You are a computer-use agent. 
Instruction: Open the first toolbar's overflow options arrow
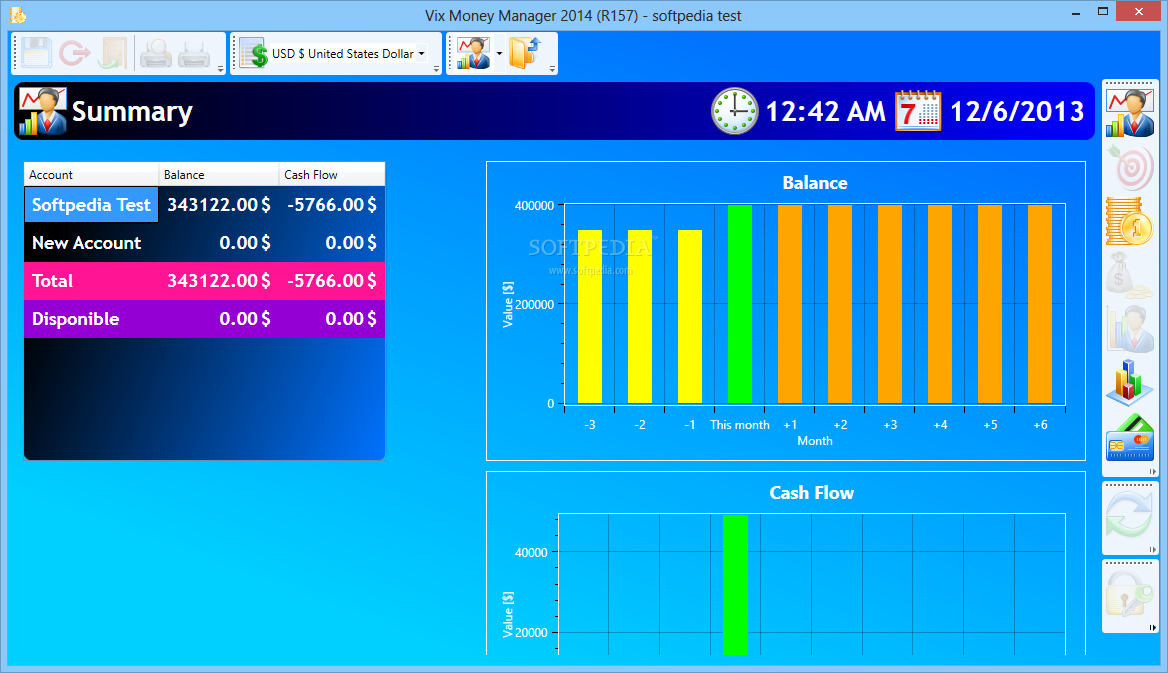pos(220,69)
